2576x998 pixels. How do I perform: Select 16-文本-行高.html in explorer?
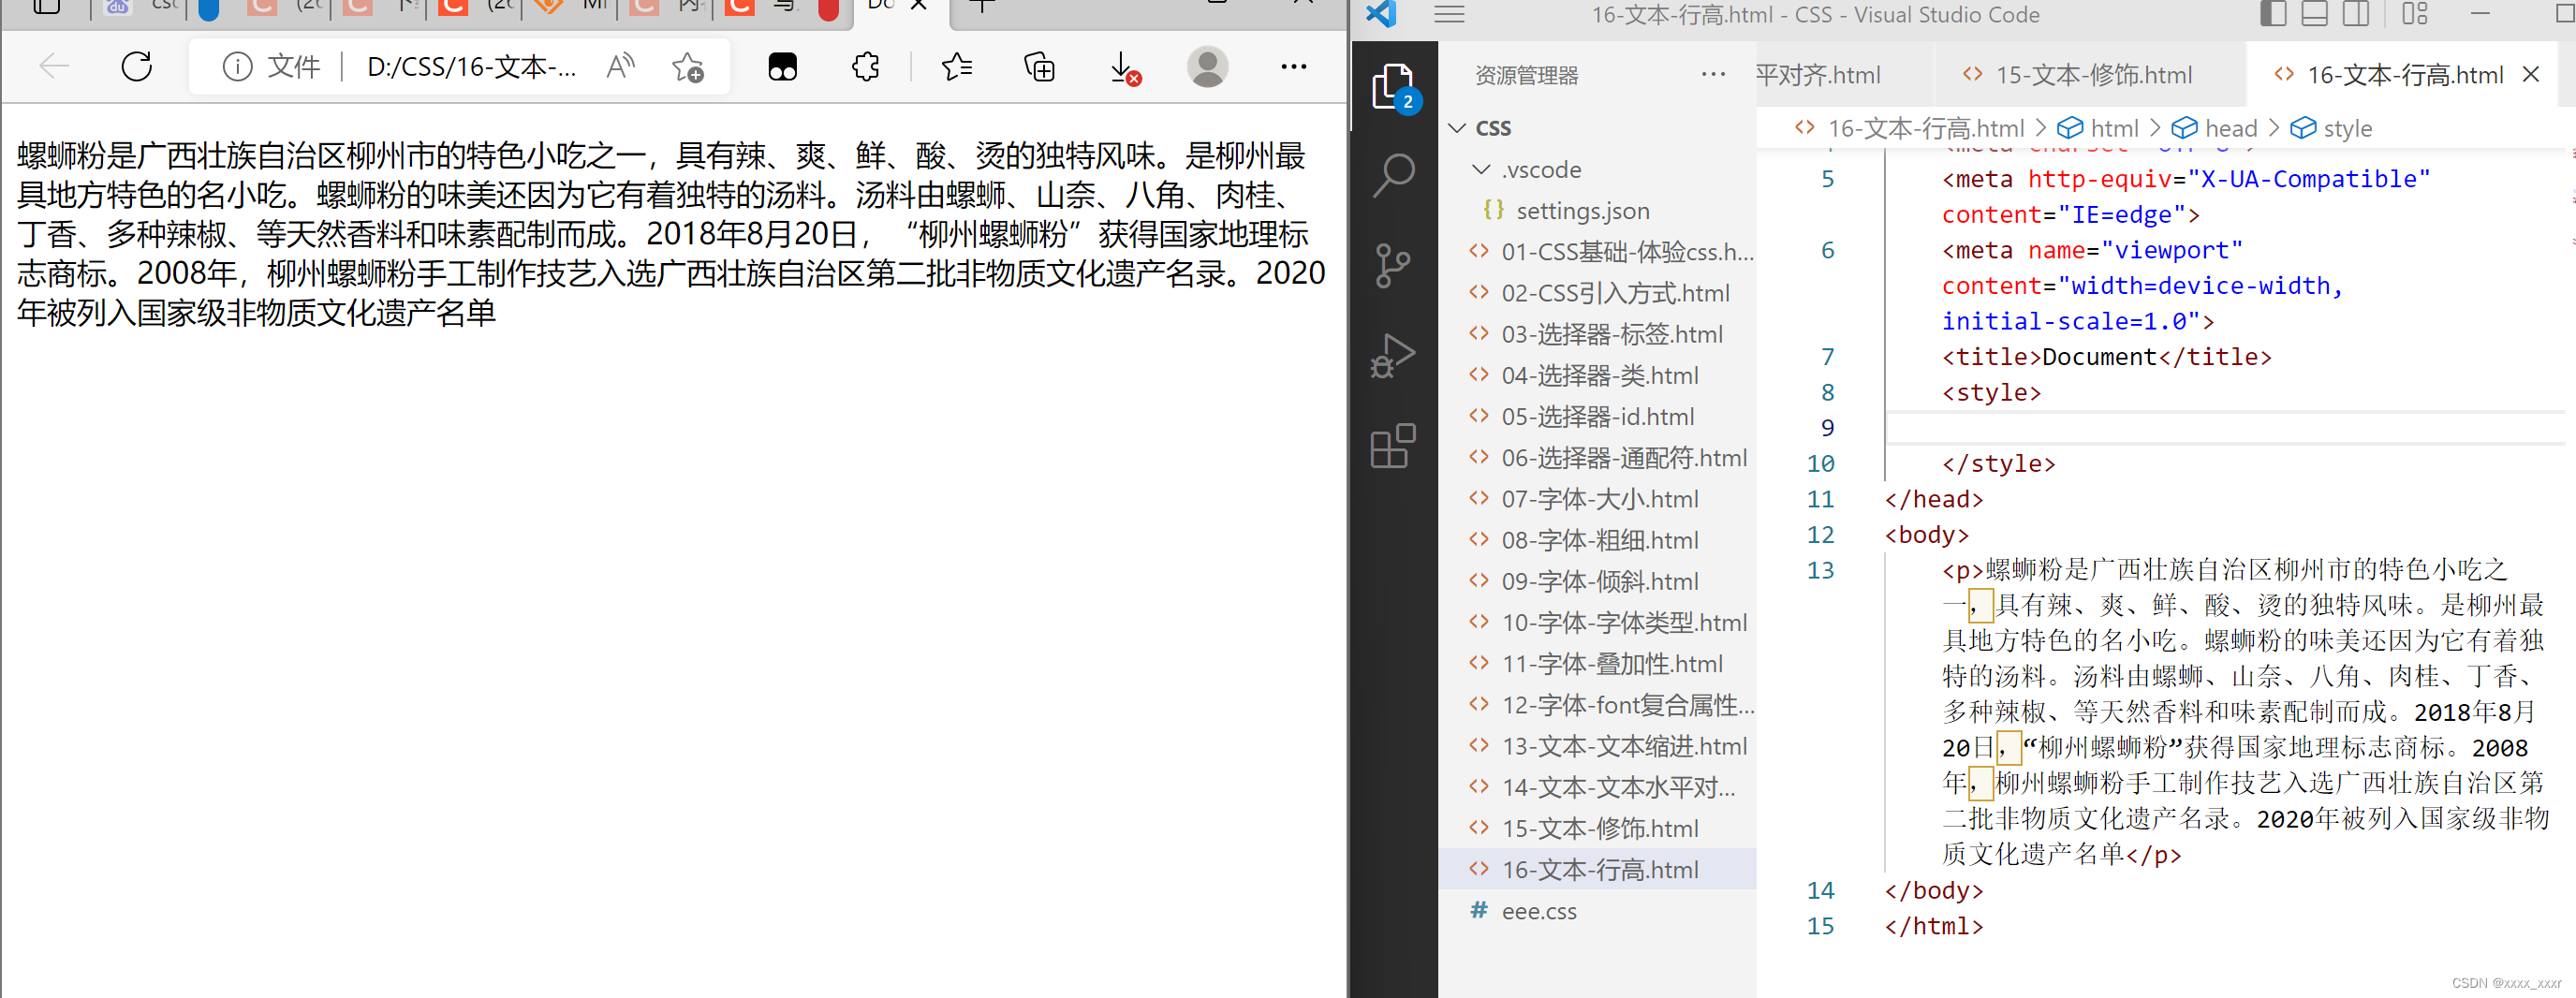click(1597, 870)
